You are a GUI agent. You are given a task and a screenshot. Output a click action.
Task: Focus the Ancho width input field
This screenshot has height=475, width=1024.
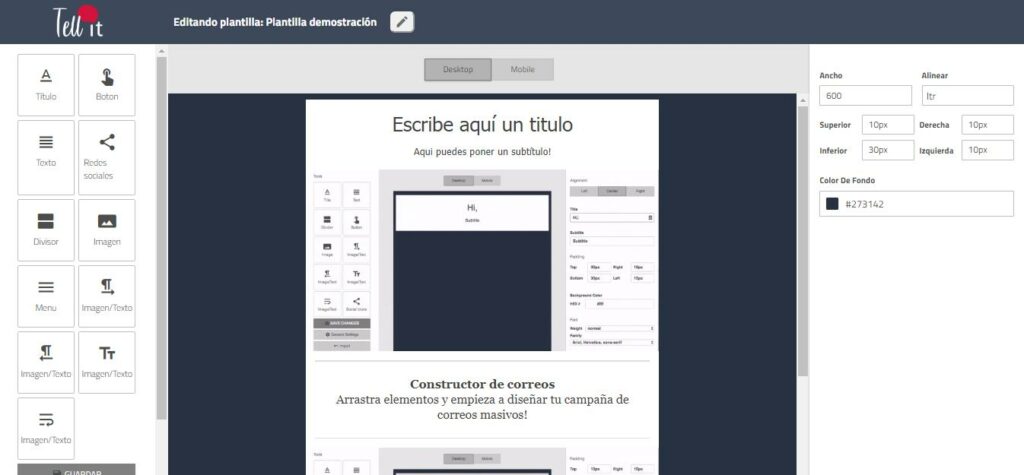coord(865,96)
